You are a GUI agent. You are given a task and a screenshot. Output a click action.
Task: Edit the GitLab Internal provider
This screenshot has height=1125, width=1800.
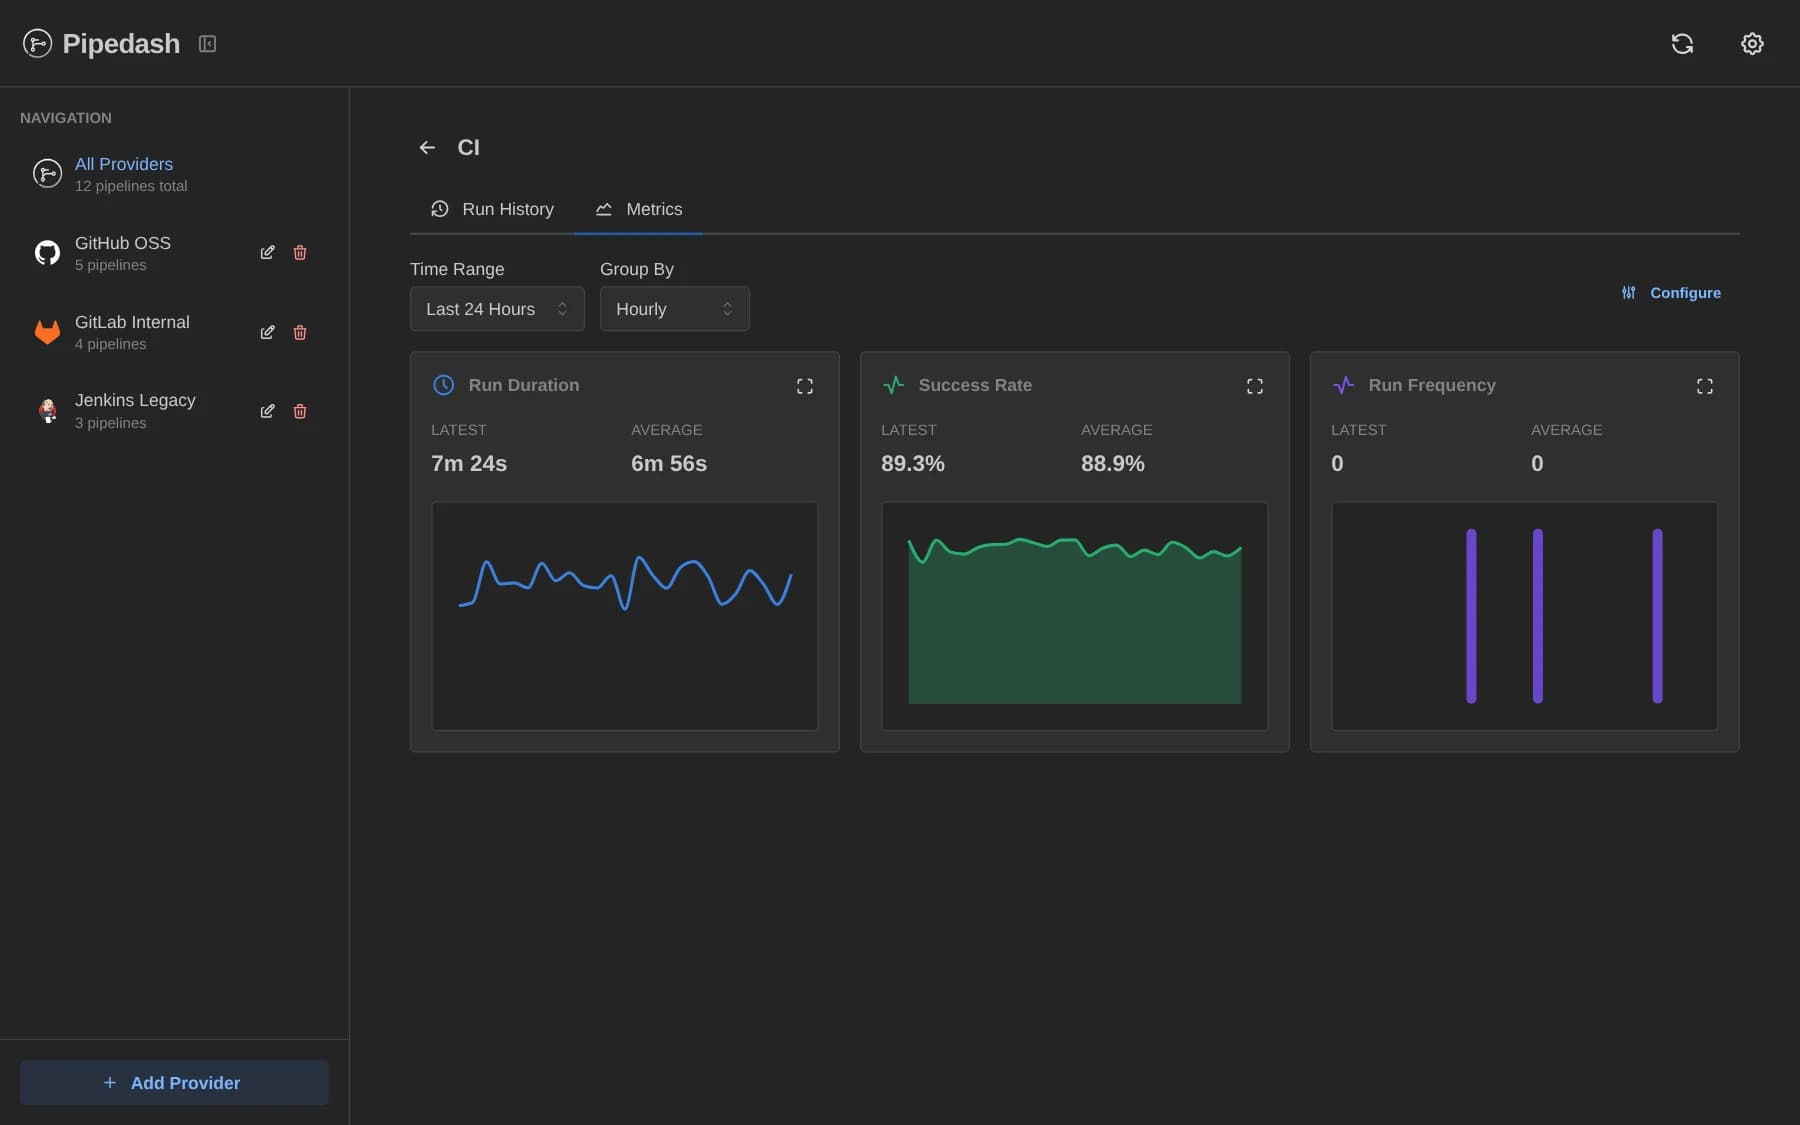pos(267,332)
